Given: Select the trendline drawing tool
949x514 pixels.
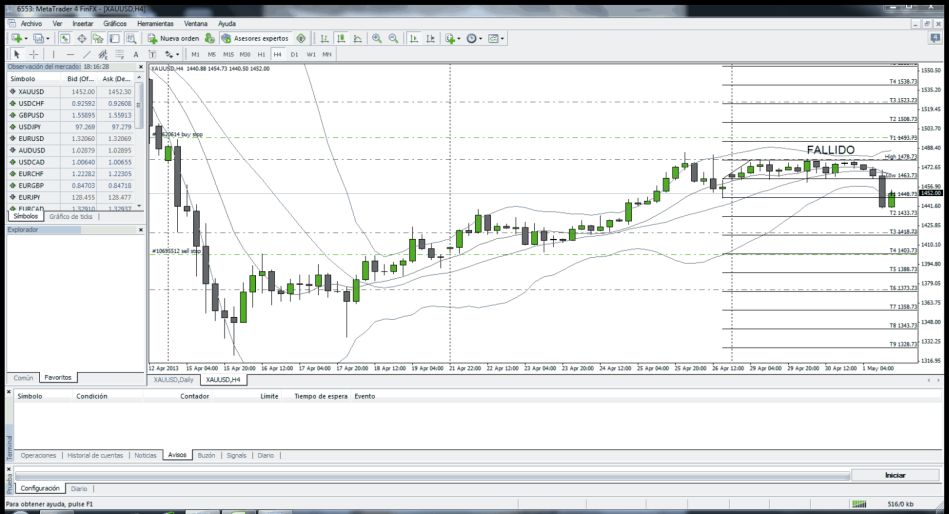Looking at the screenshot, I should point(87,54).
